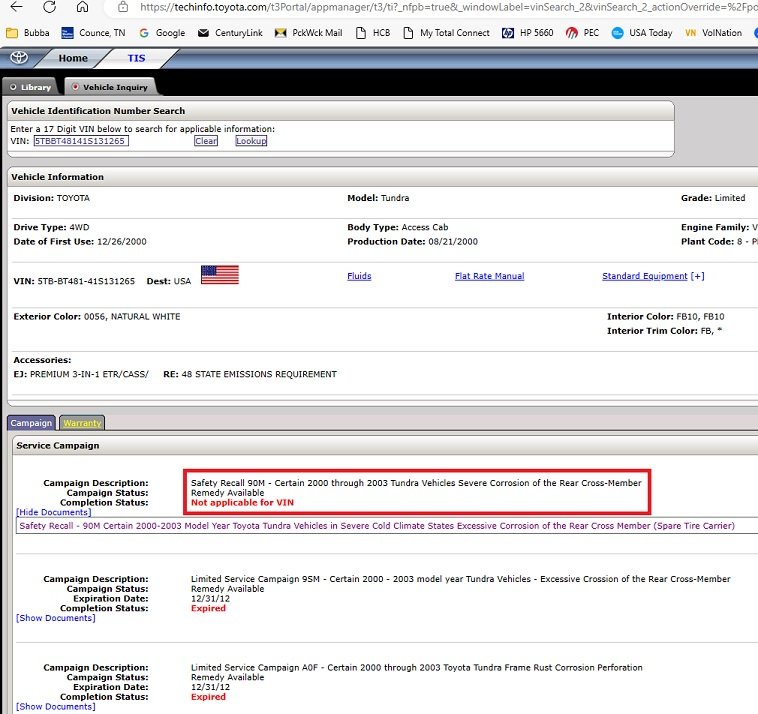The width and height of the screenshot is (758, 714).
Task: Open PckWck Mail bookmark
Action: pos(308,33)
